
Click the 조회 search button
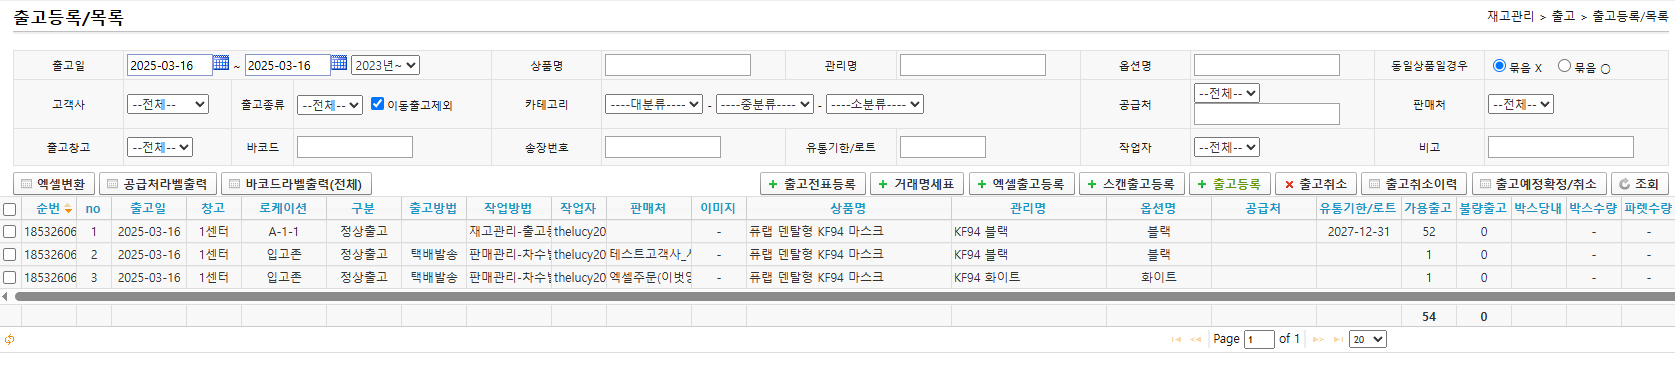point(1639,184)
